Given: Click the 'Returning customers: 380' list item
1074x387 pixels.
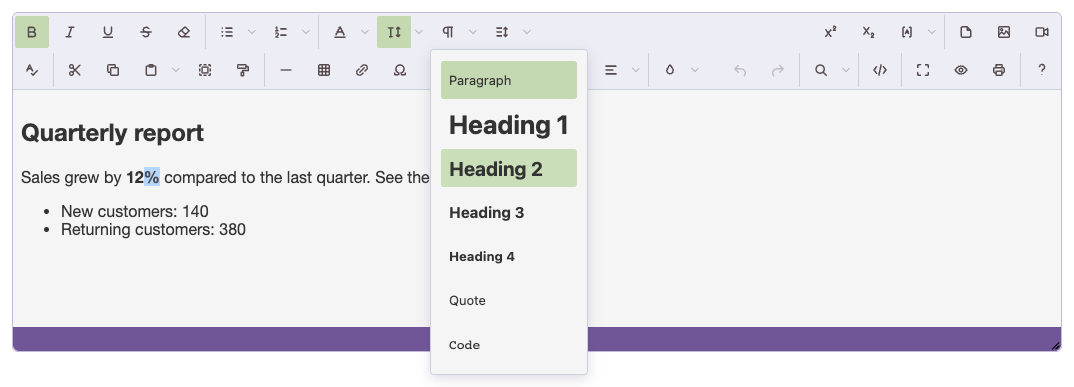Looking at the screenshot, I should 153,229.
